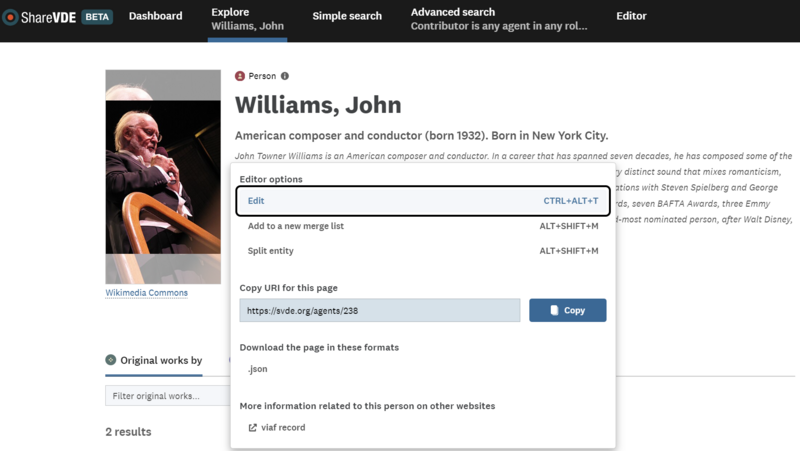
Task: Click the external link icon by viaf record
Action: pos(252,428)
